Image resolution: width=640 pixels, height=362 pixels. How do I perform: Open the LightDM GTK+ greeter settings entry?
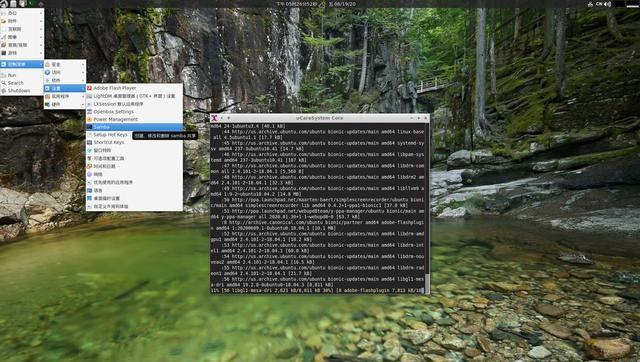coord(134,96)
